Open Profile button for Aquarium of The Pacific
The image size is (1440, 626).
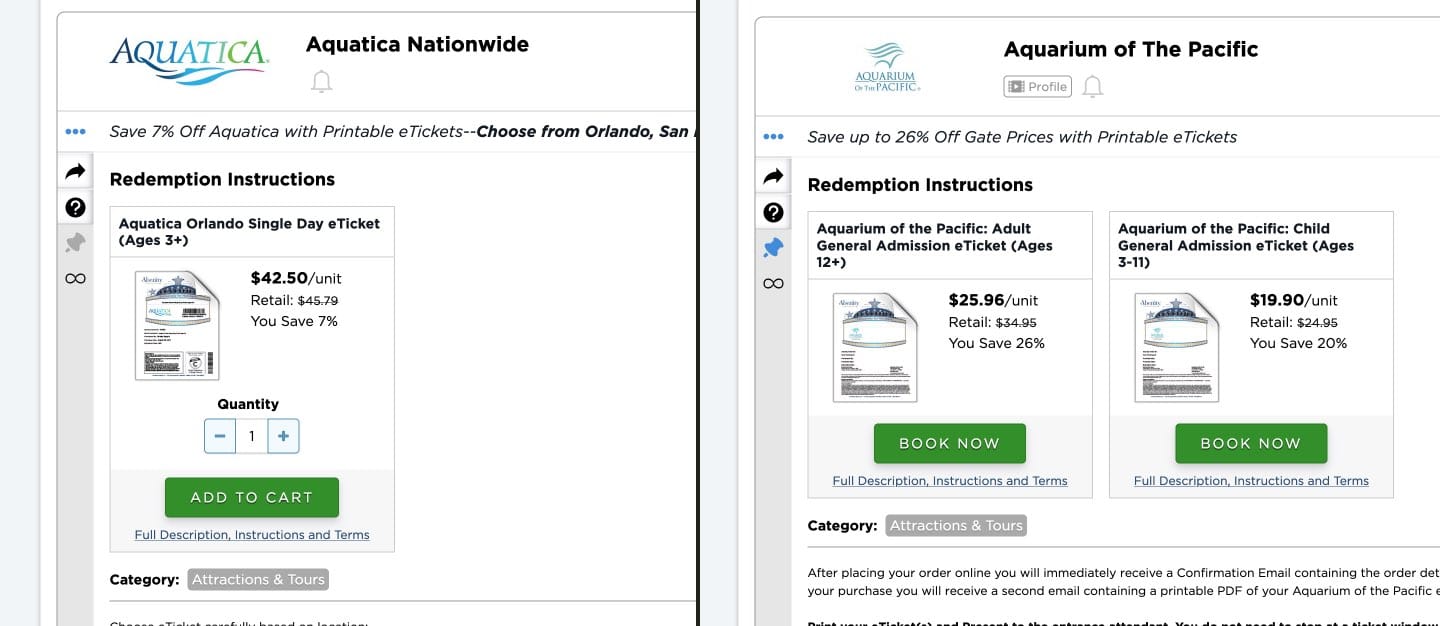[1038, 87]
